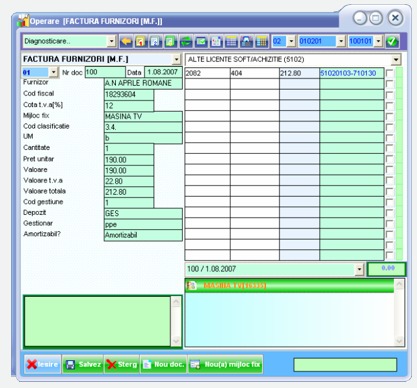Open the 100 / 1.08.2007 document dropdown
Image resolution: width=417 pixels, height=388 pixels.
coord(359,269)
